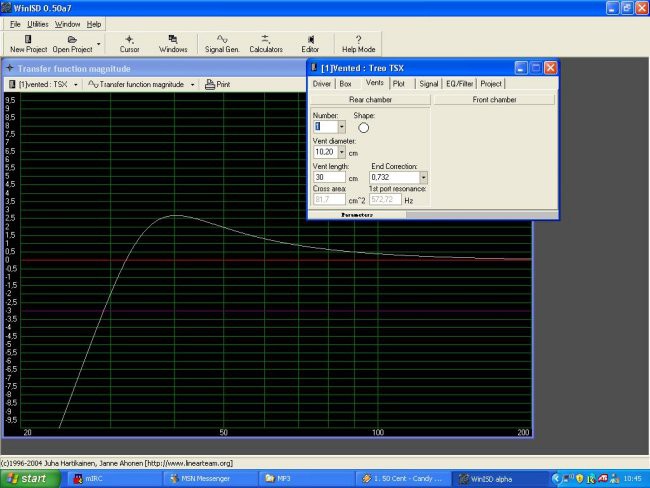This screenshot has width=650, height=488.
Task: Activate the Cursor tool
Action: point(129,44)
